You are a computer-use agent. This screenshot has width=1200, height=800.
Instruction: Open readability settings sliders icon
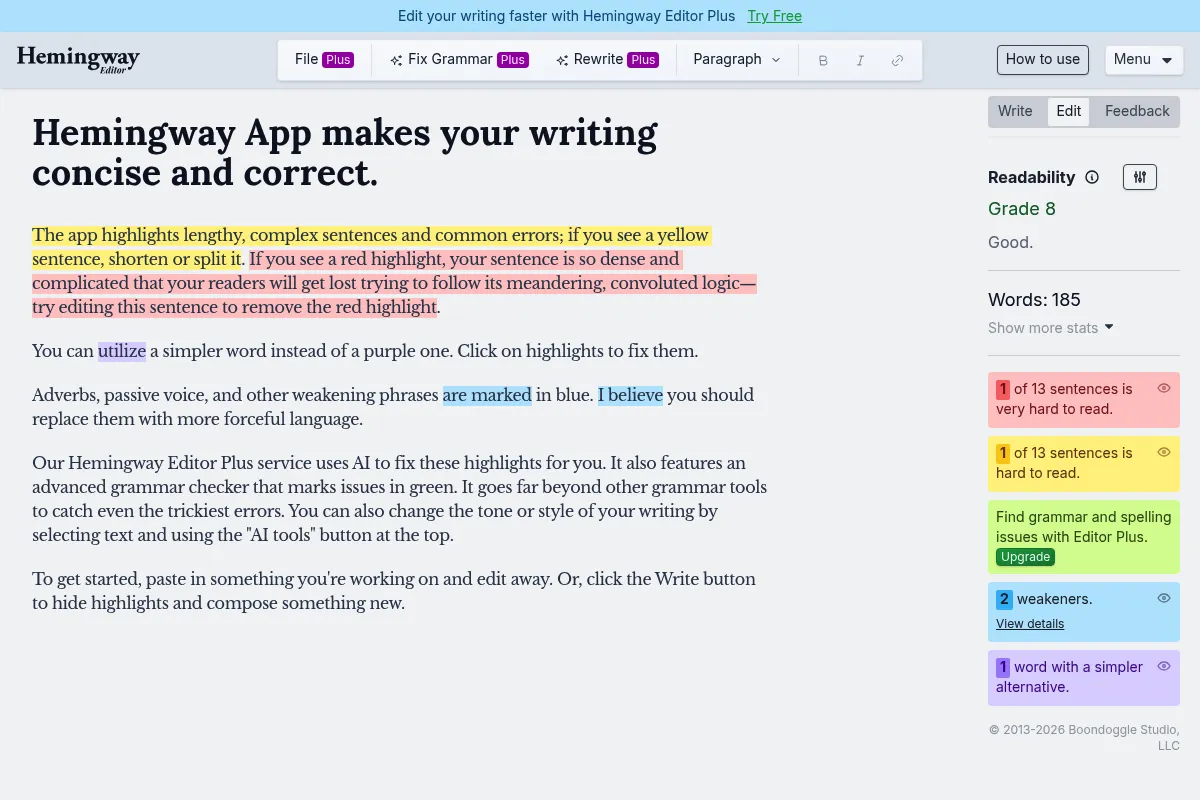point(1140,177)
